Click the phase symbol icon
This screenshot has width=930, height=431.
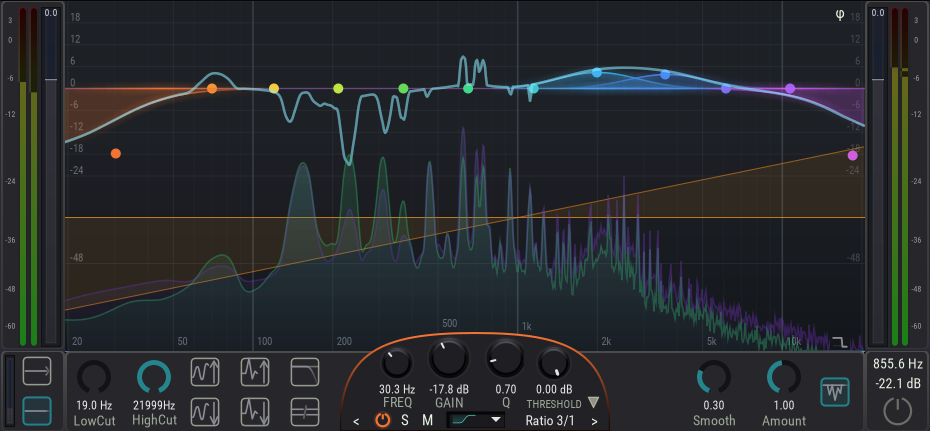coord(840,15)
